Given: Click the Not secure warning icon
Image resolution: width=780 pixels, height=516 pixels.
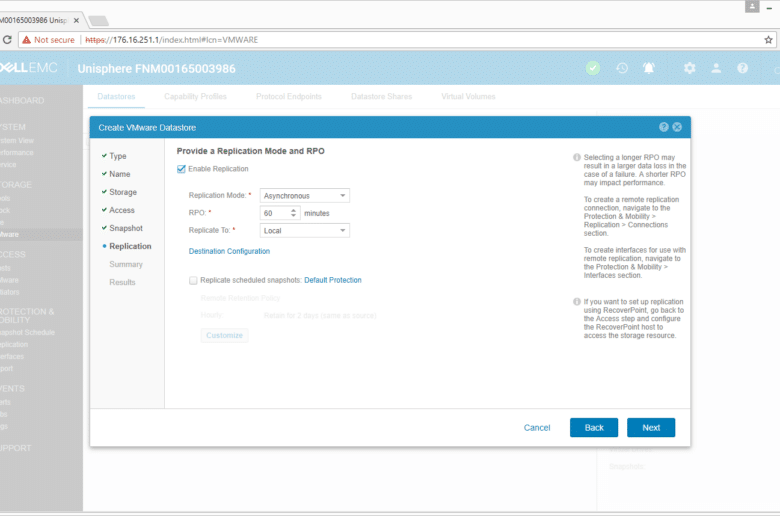Looking at the screenshot, I should click(x=26, y=40).
